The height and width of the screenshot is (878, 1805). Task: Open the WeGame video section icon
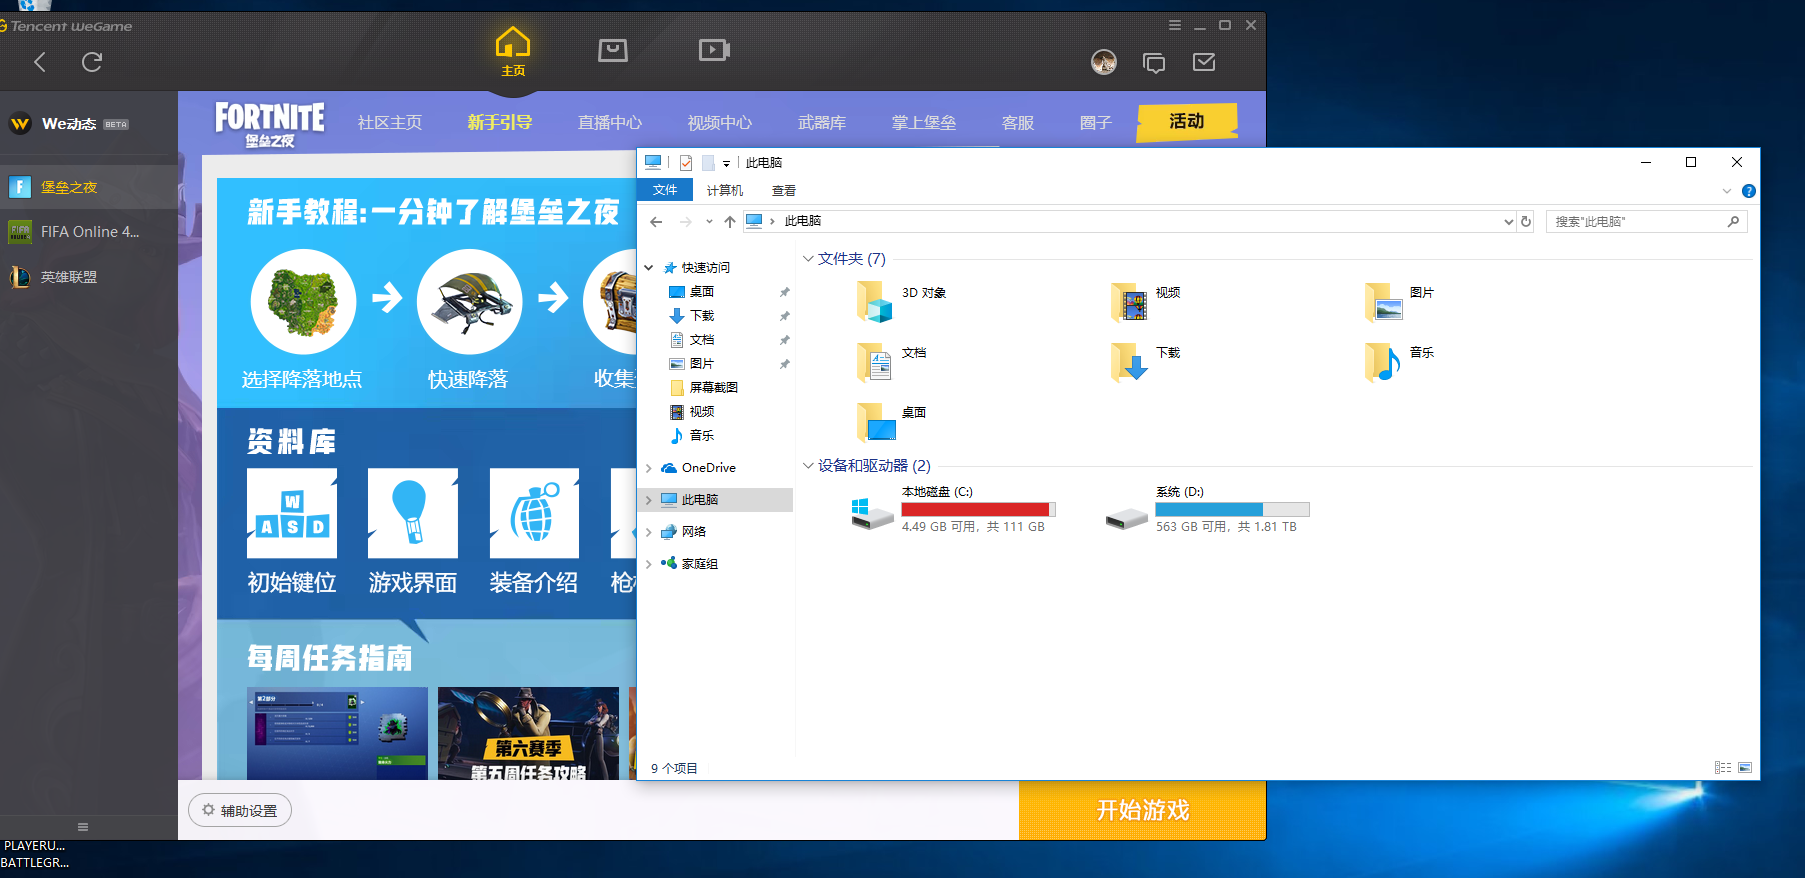click(713, 50)
